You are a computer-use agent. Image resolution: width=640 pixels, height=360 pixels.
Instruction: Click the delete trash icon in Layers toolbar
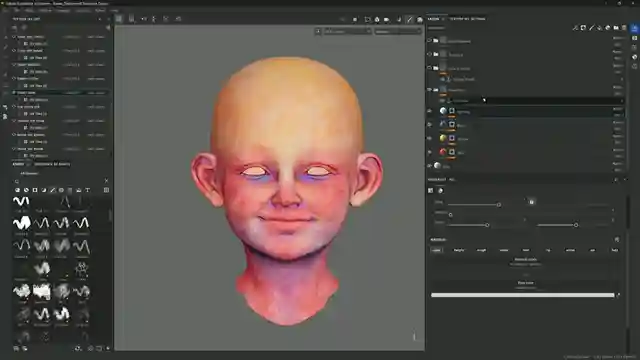click(x=624, y=28)
